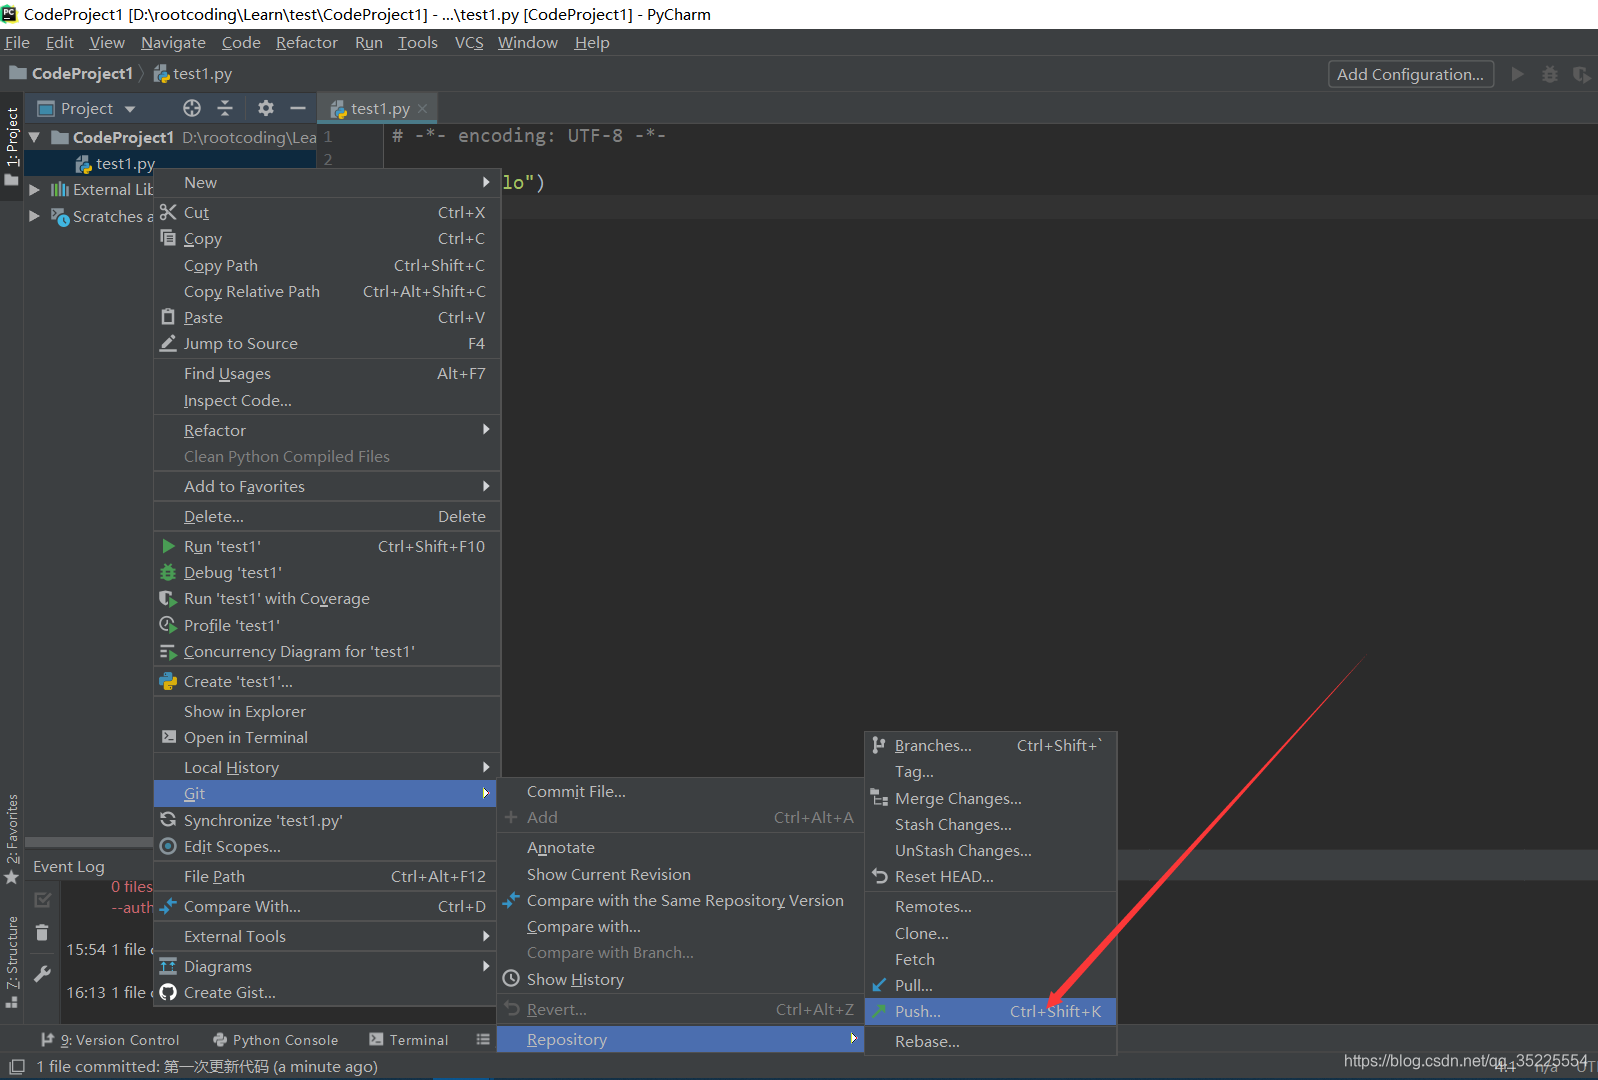Click the bug icon for Debug 'test1'
The height and width of the screenshot is (1080, 1598).
pos(168,572)
